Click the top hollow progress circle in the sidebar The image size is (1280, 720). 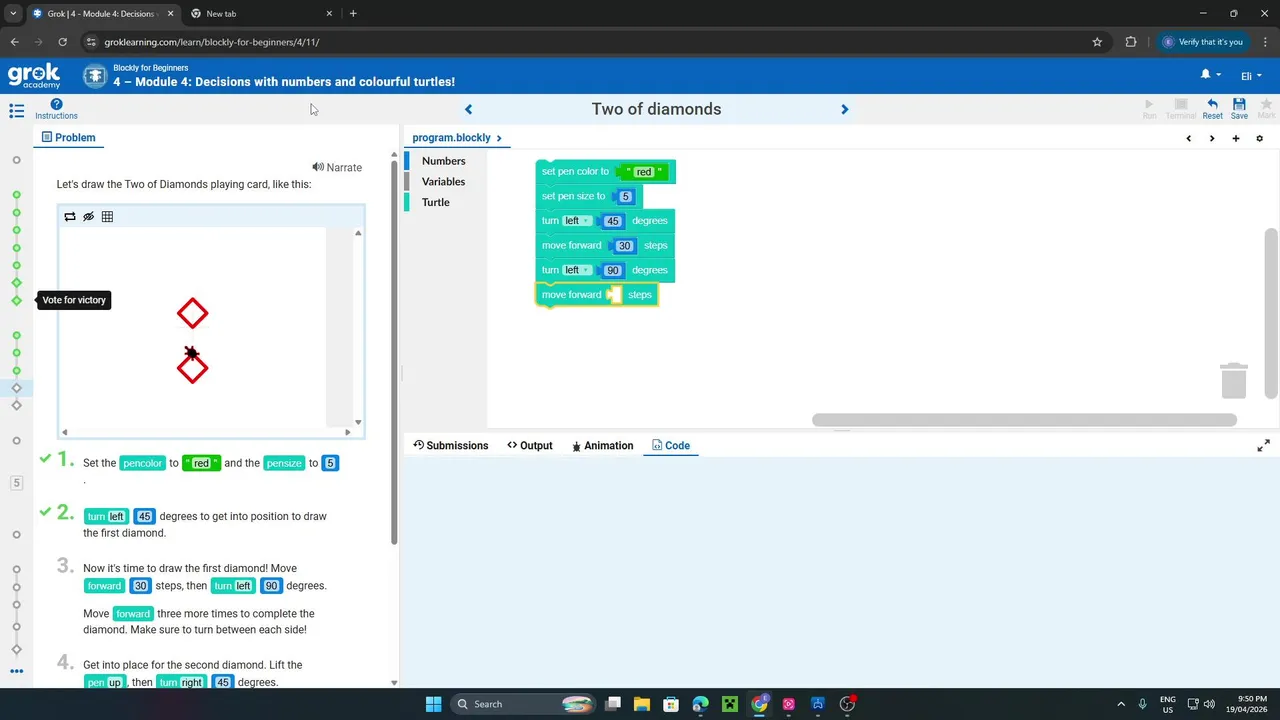tap(16, 160)
